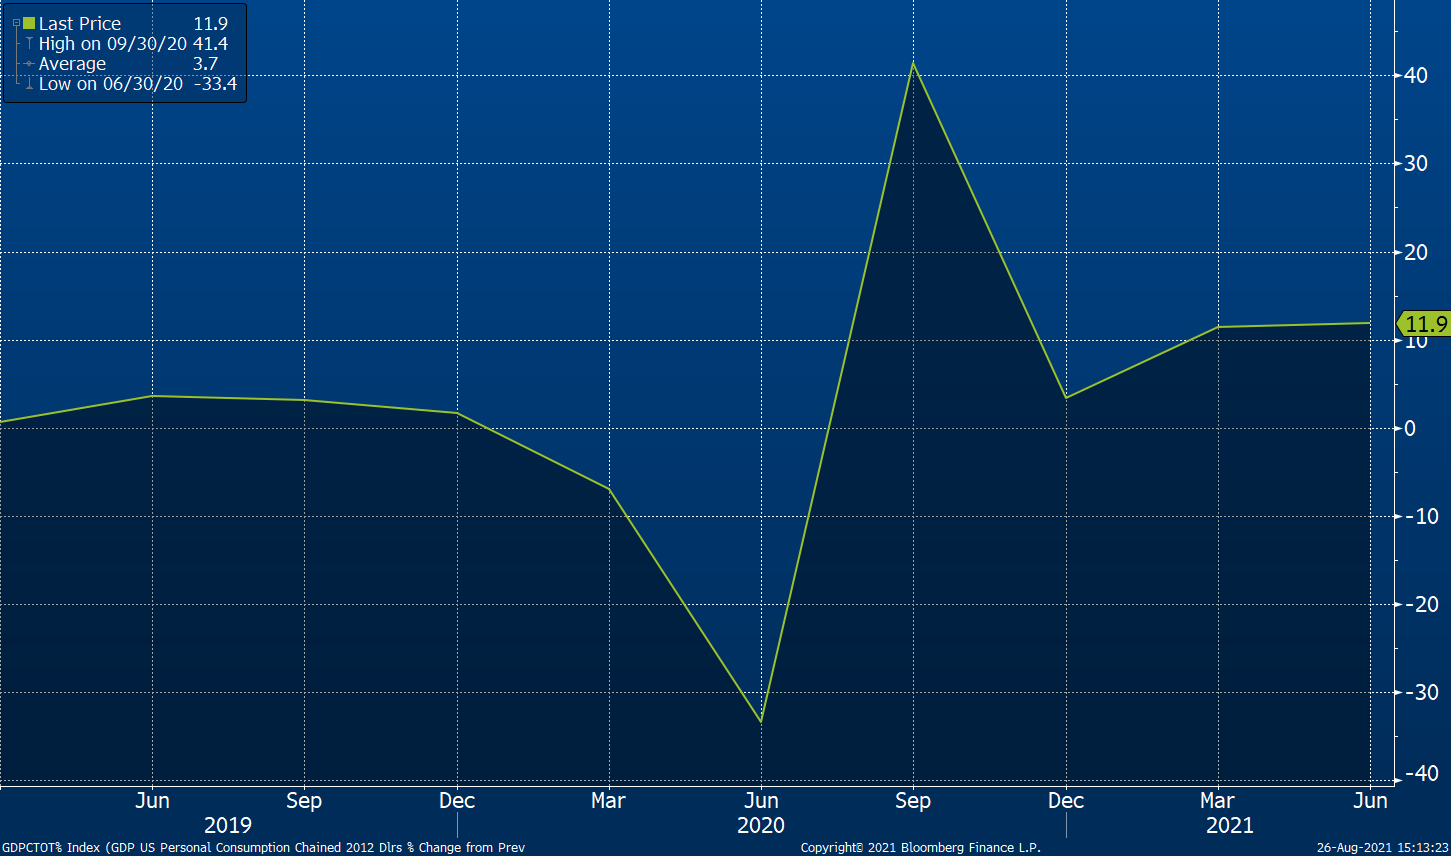Click the 30 label on the y-axis
The image size is (1451, 856).
(x=1415, y=163)
